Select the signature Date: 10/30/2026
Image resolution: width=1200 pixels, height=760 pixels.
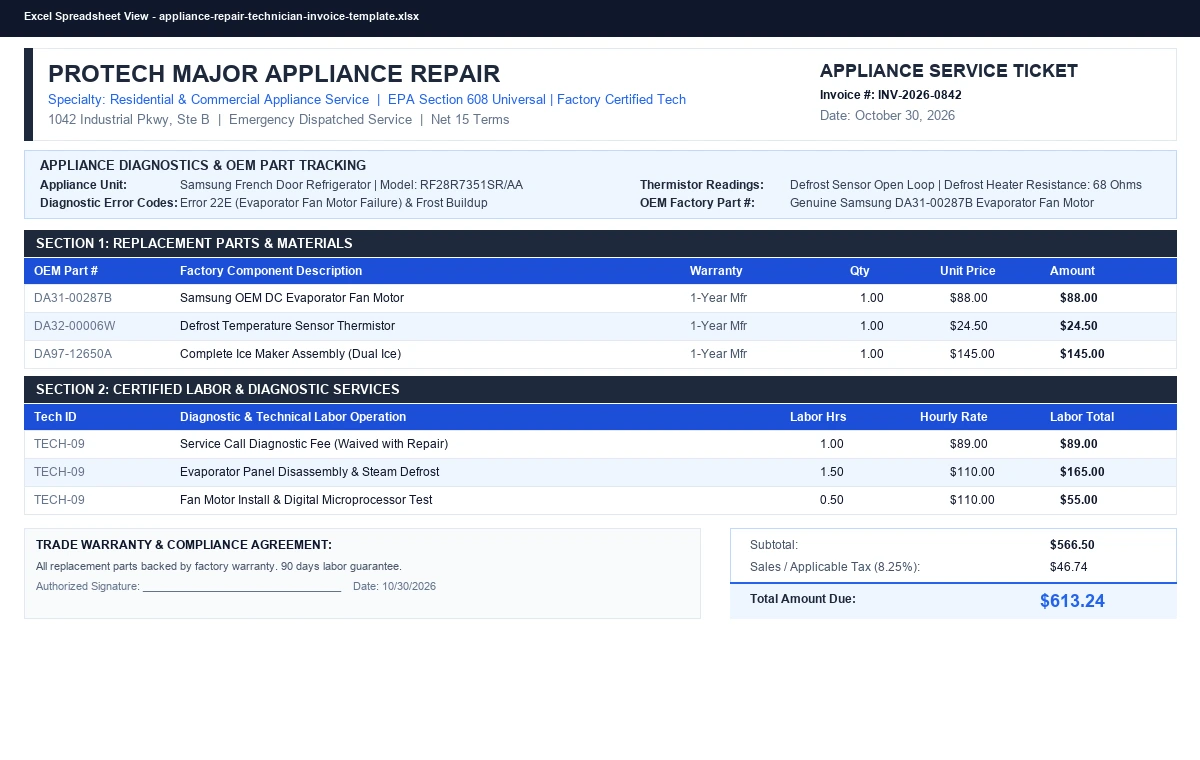[x=394, y=586]
